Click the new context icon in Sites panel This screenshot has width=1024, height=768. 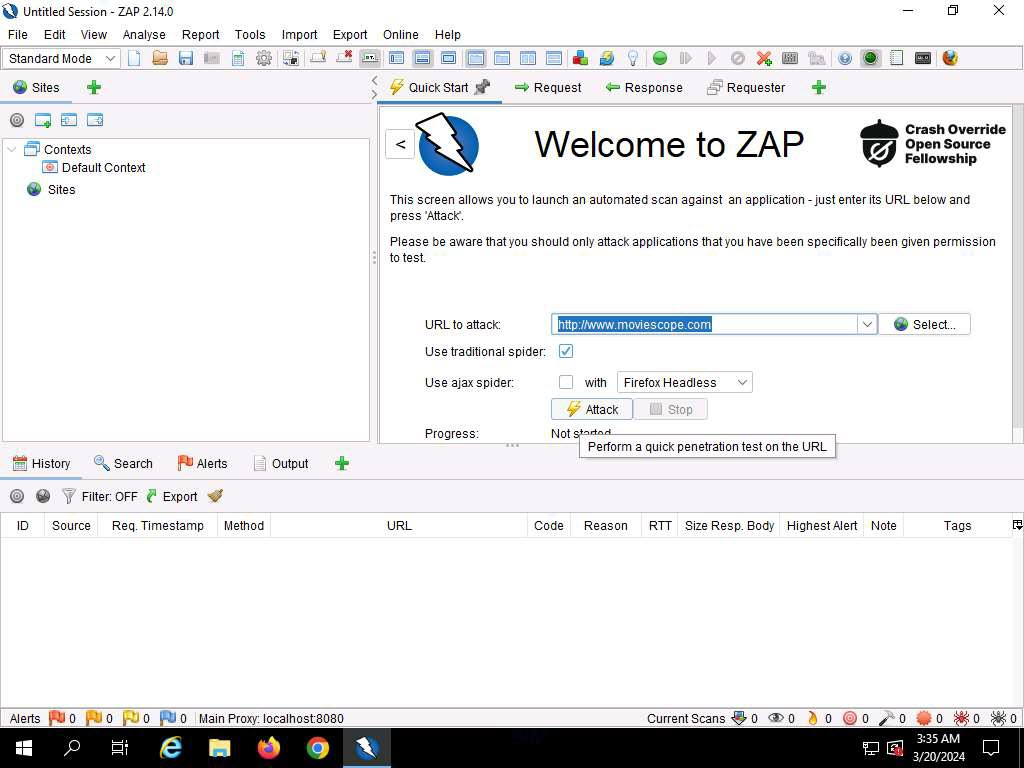tap(43, 120)
